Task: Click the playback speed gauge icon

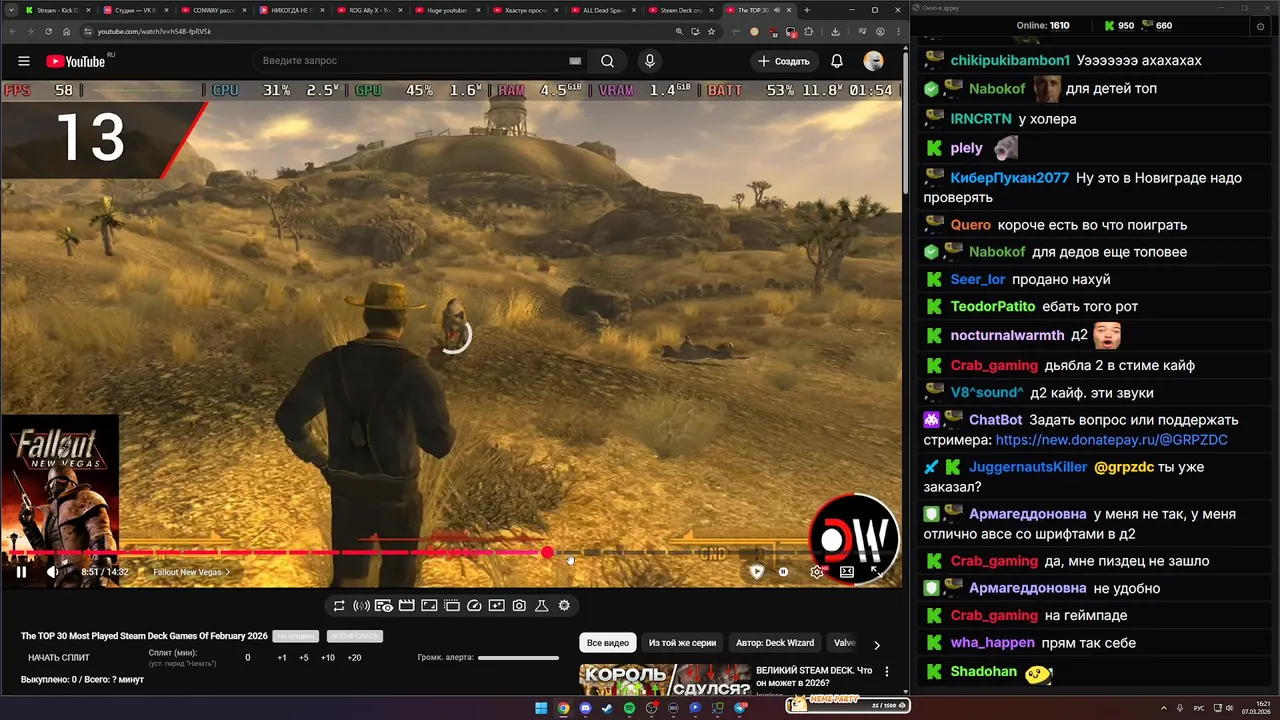Action: coord(474,606)
